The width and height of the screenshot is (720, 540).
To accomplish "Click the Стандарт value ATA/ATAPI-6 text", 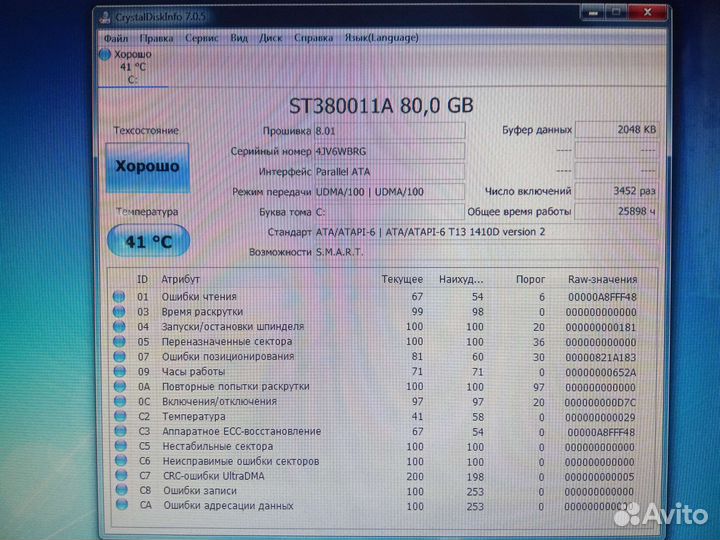I will [x=430, y=232].
